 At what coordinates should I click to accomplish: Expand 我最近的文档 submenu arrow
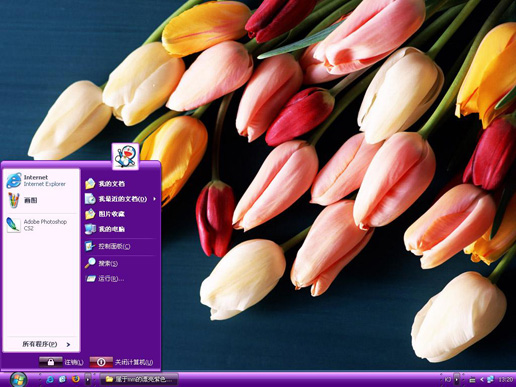coord(154,199)
